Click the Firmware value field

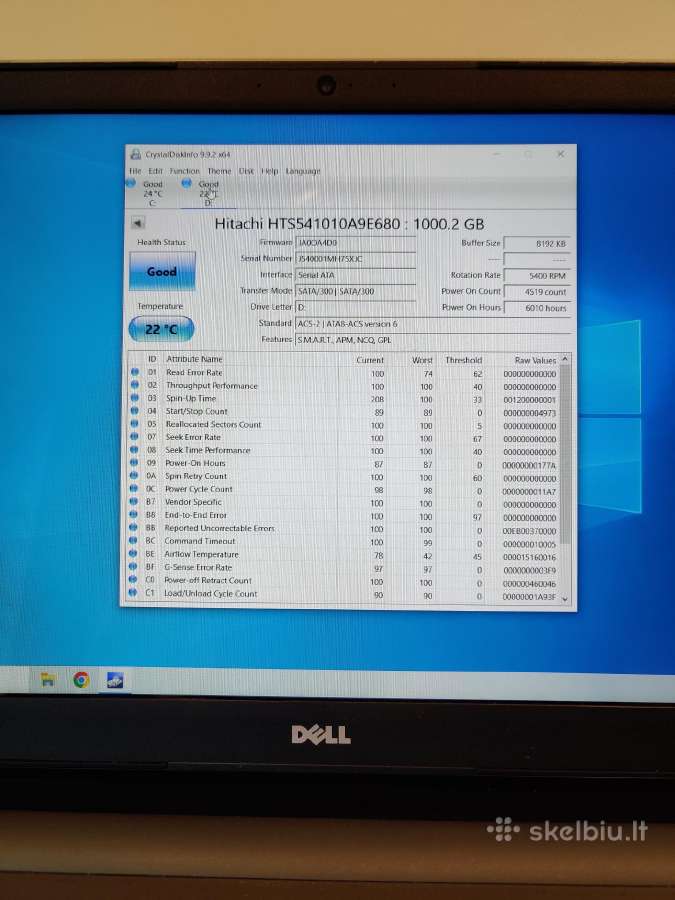[x=356, y=243]
